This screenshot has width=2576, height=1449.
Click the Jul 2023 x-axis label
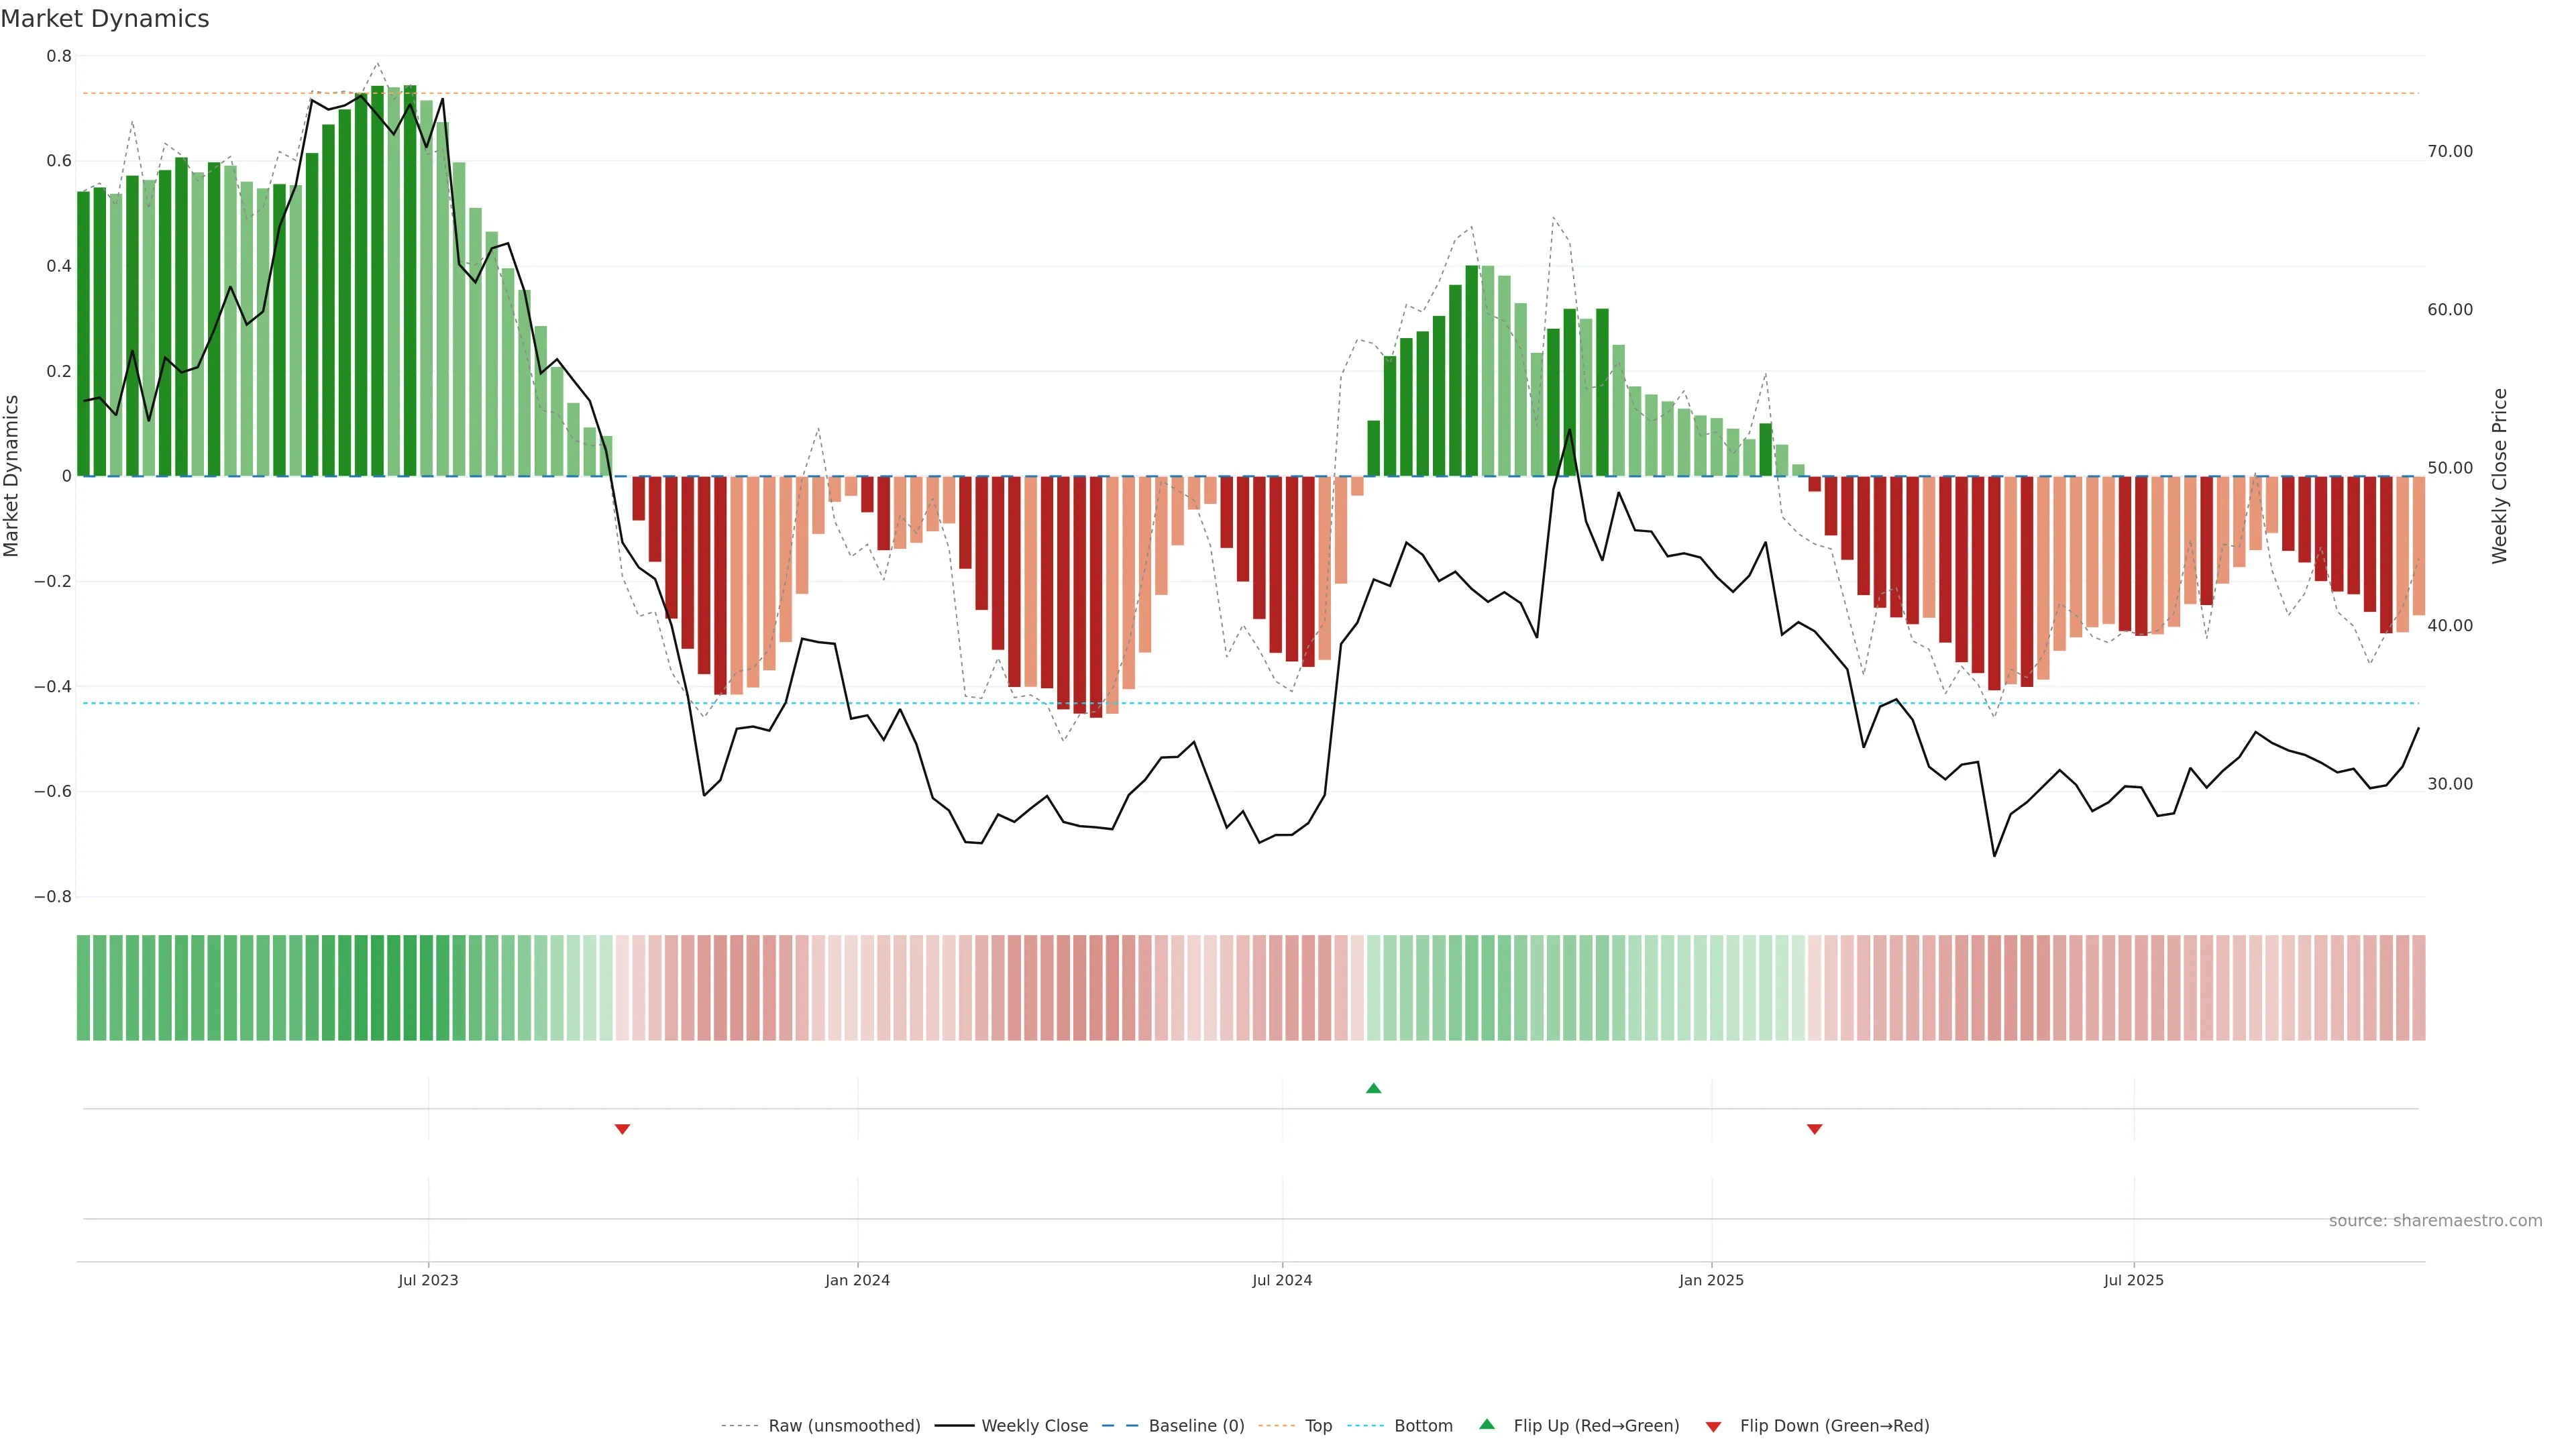[428, 1280]
